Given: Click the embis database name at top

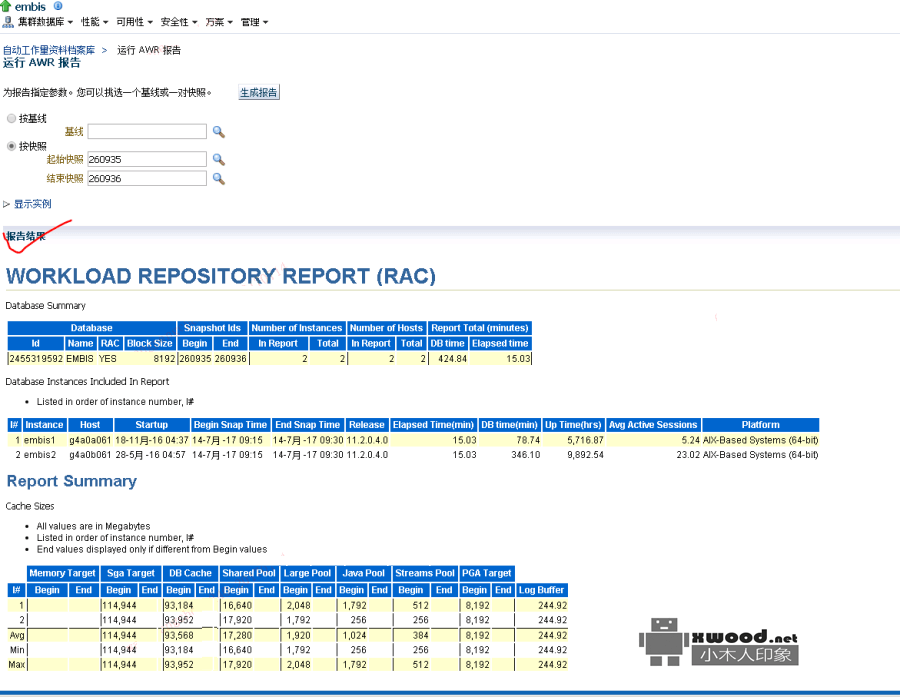Looking at the screenshot, I should [x=30, y=7].
